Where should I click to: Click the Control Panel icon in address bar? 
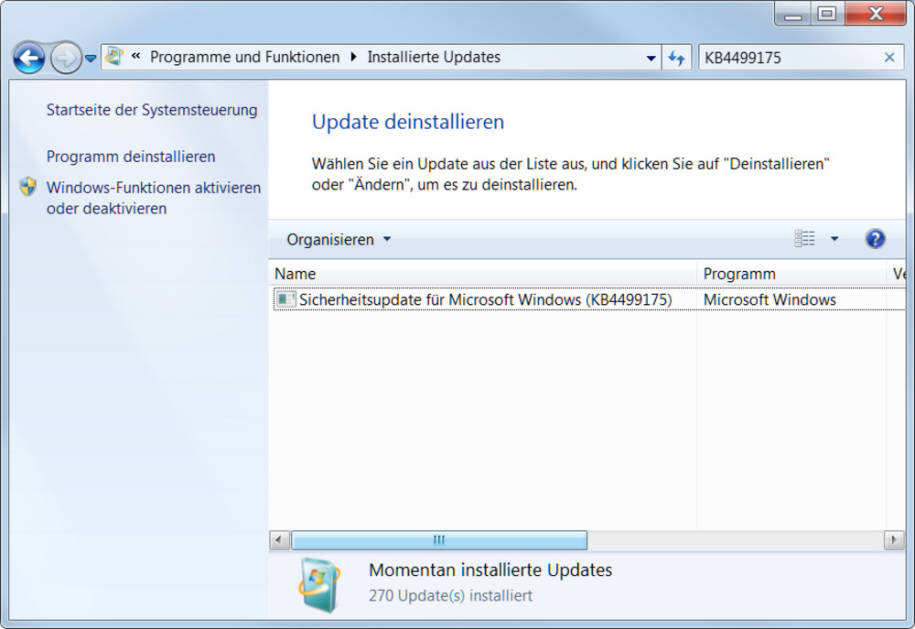(114, 57)
